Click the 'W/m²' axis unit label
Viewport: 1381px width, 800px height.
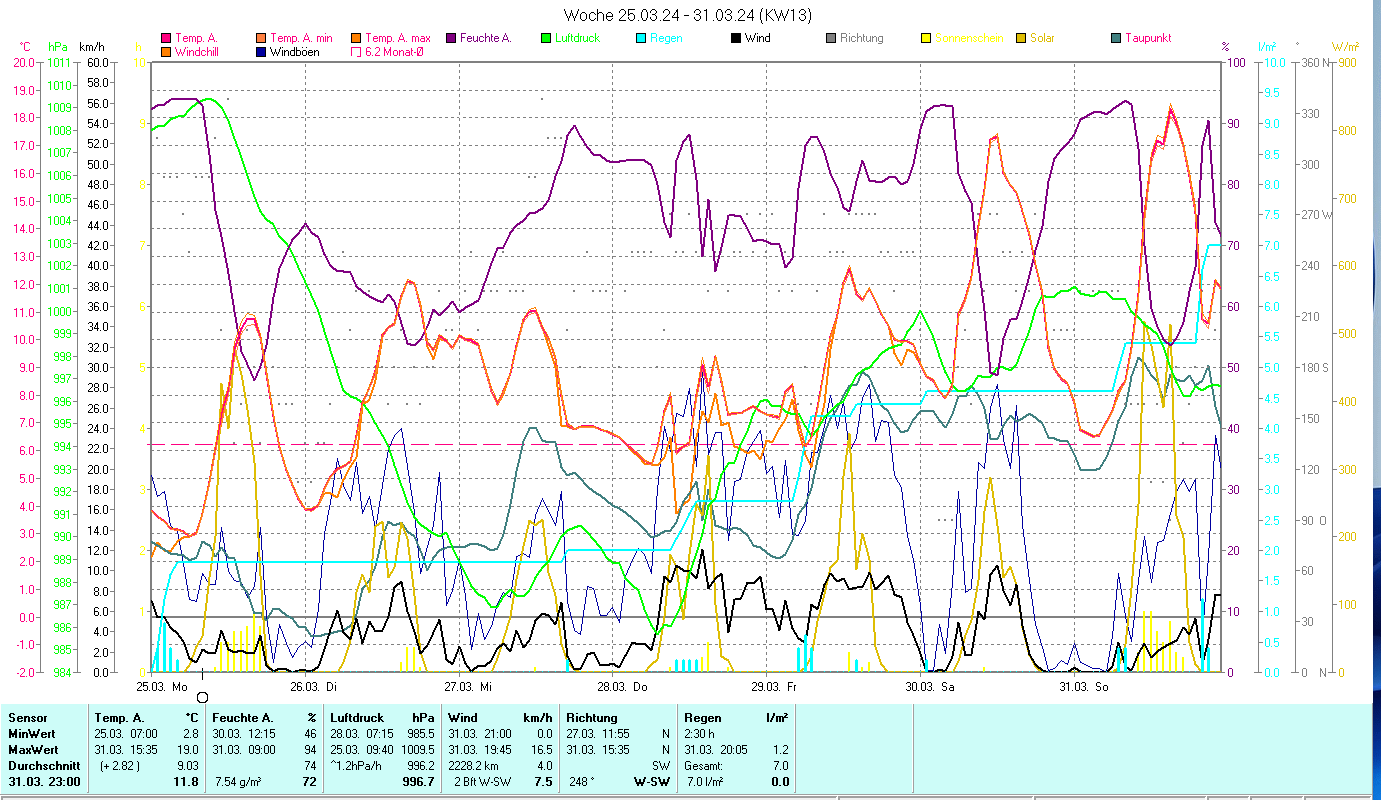[x=1344, y=47]
